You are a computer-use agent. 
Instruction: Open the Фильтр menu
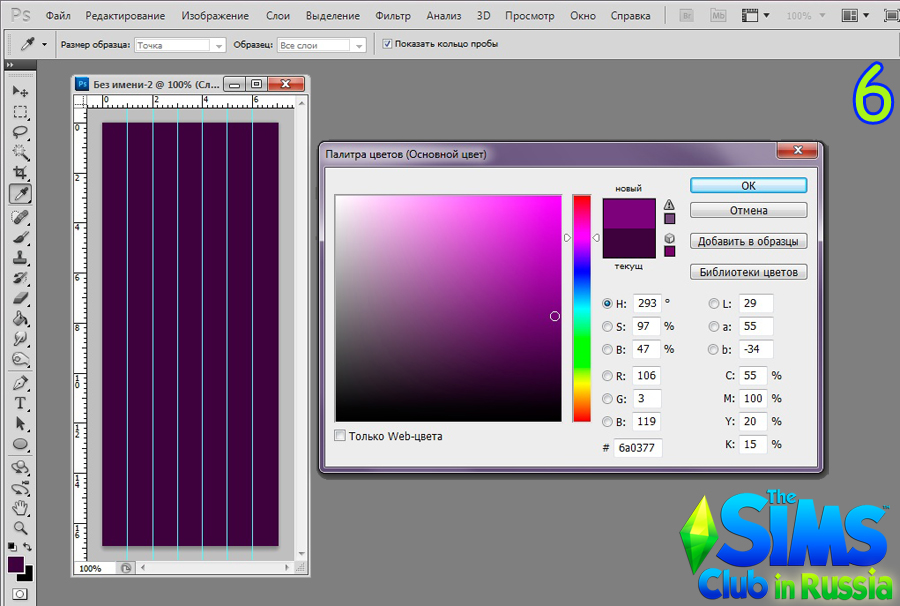[393, 16]
